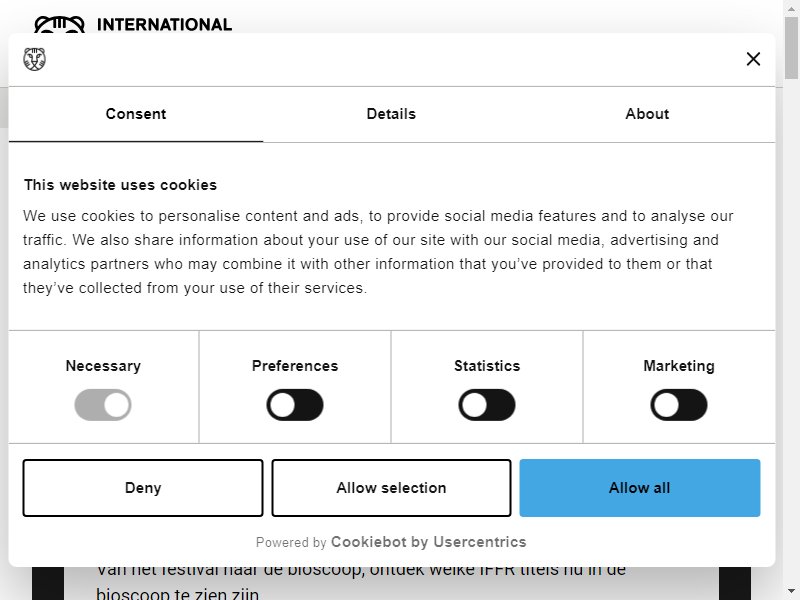The height and width of the screenshot is (600, 800).
Task: Click the Preferences label
Action: (295, 366)
